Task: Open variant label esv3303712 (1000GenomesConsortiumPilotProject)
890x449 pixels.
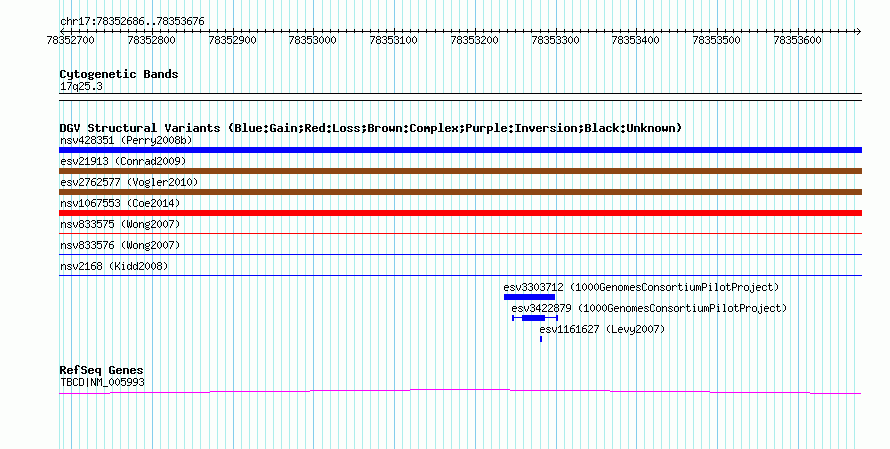Action: [641, 287]
